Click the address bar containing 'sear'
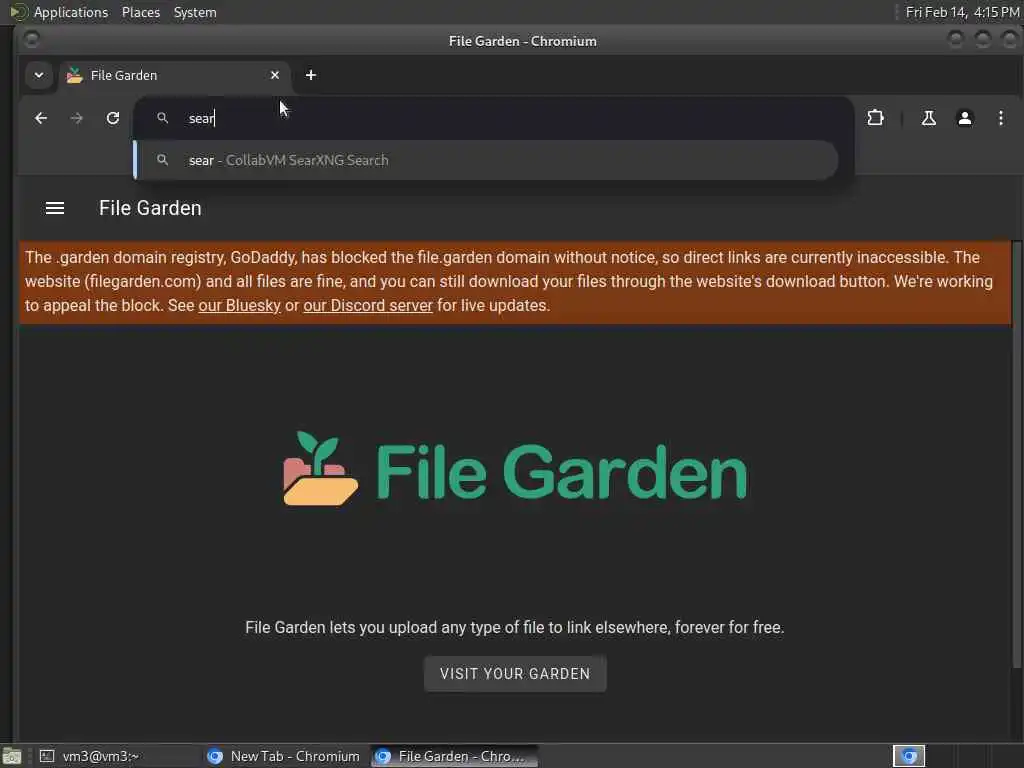This screenshot has height=768, width=1024. pos(494,118)
